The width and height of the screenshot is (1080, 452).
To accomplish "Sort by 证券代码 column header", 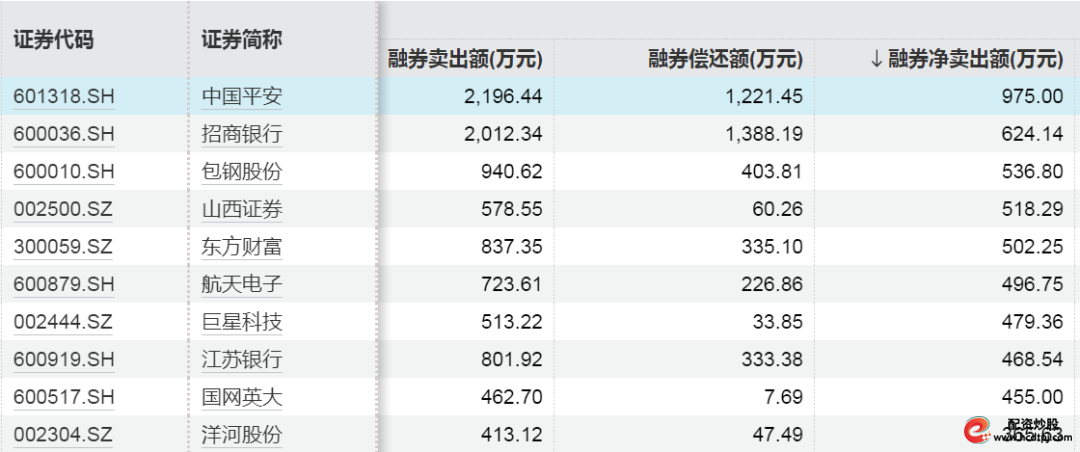I will 54,40.
